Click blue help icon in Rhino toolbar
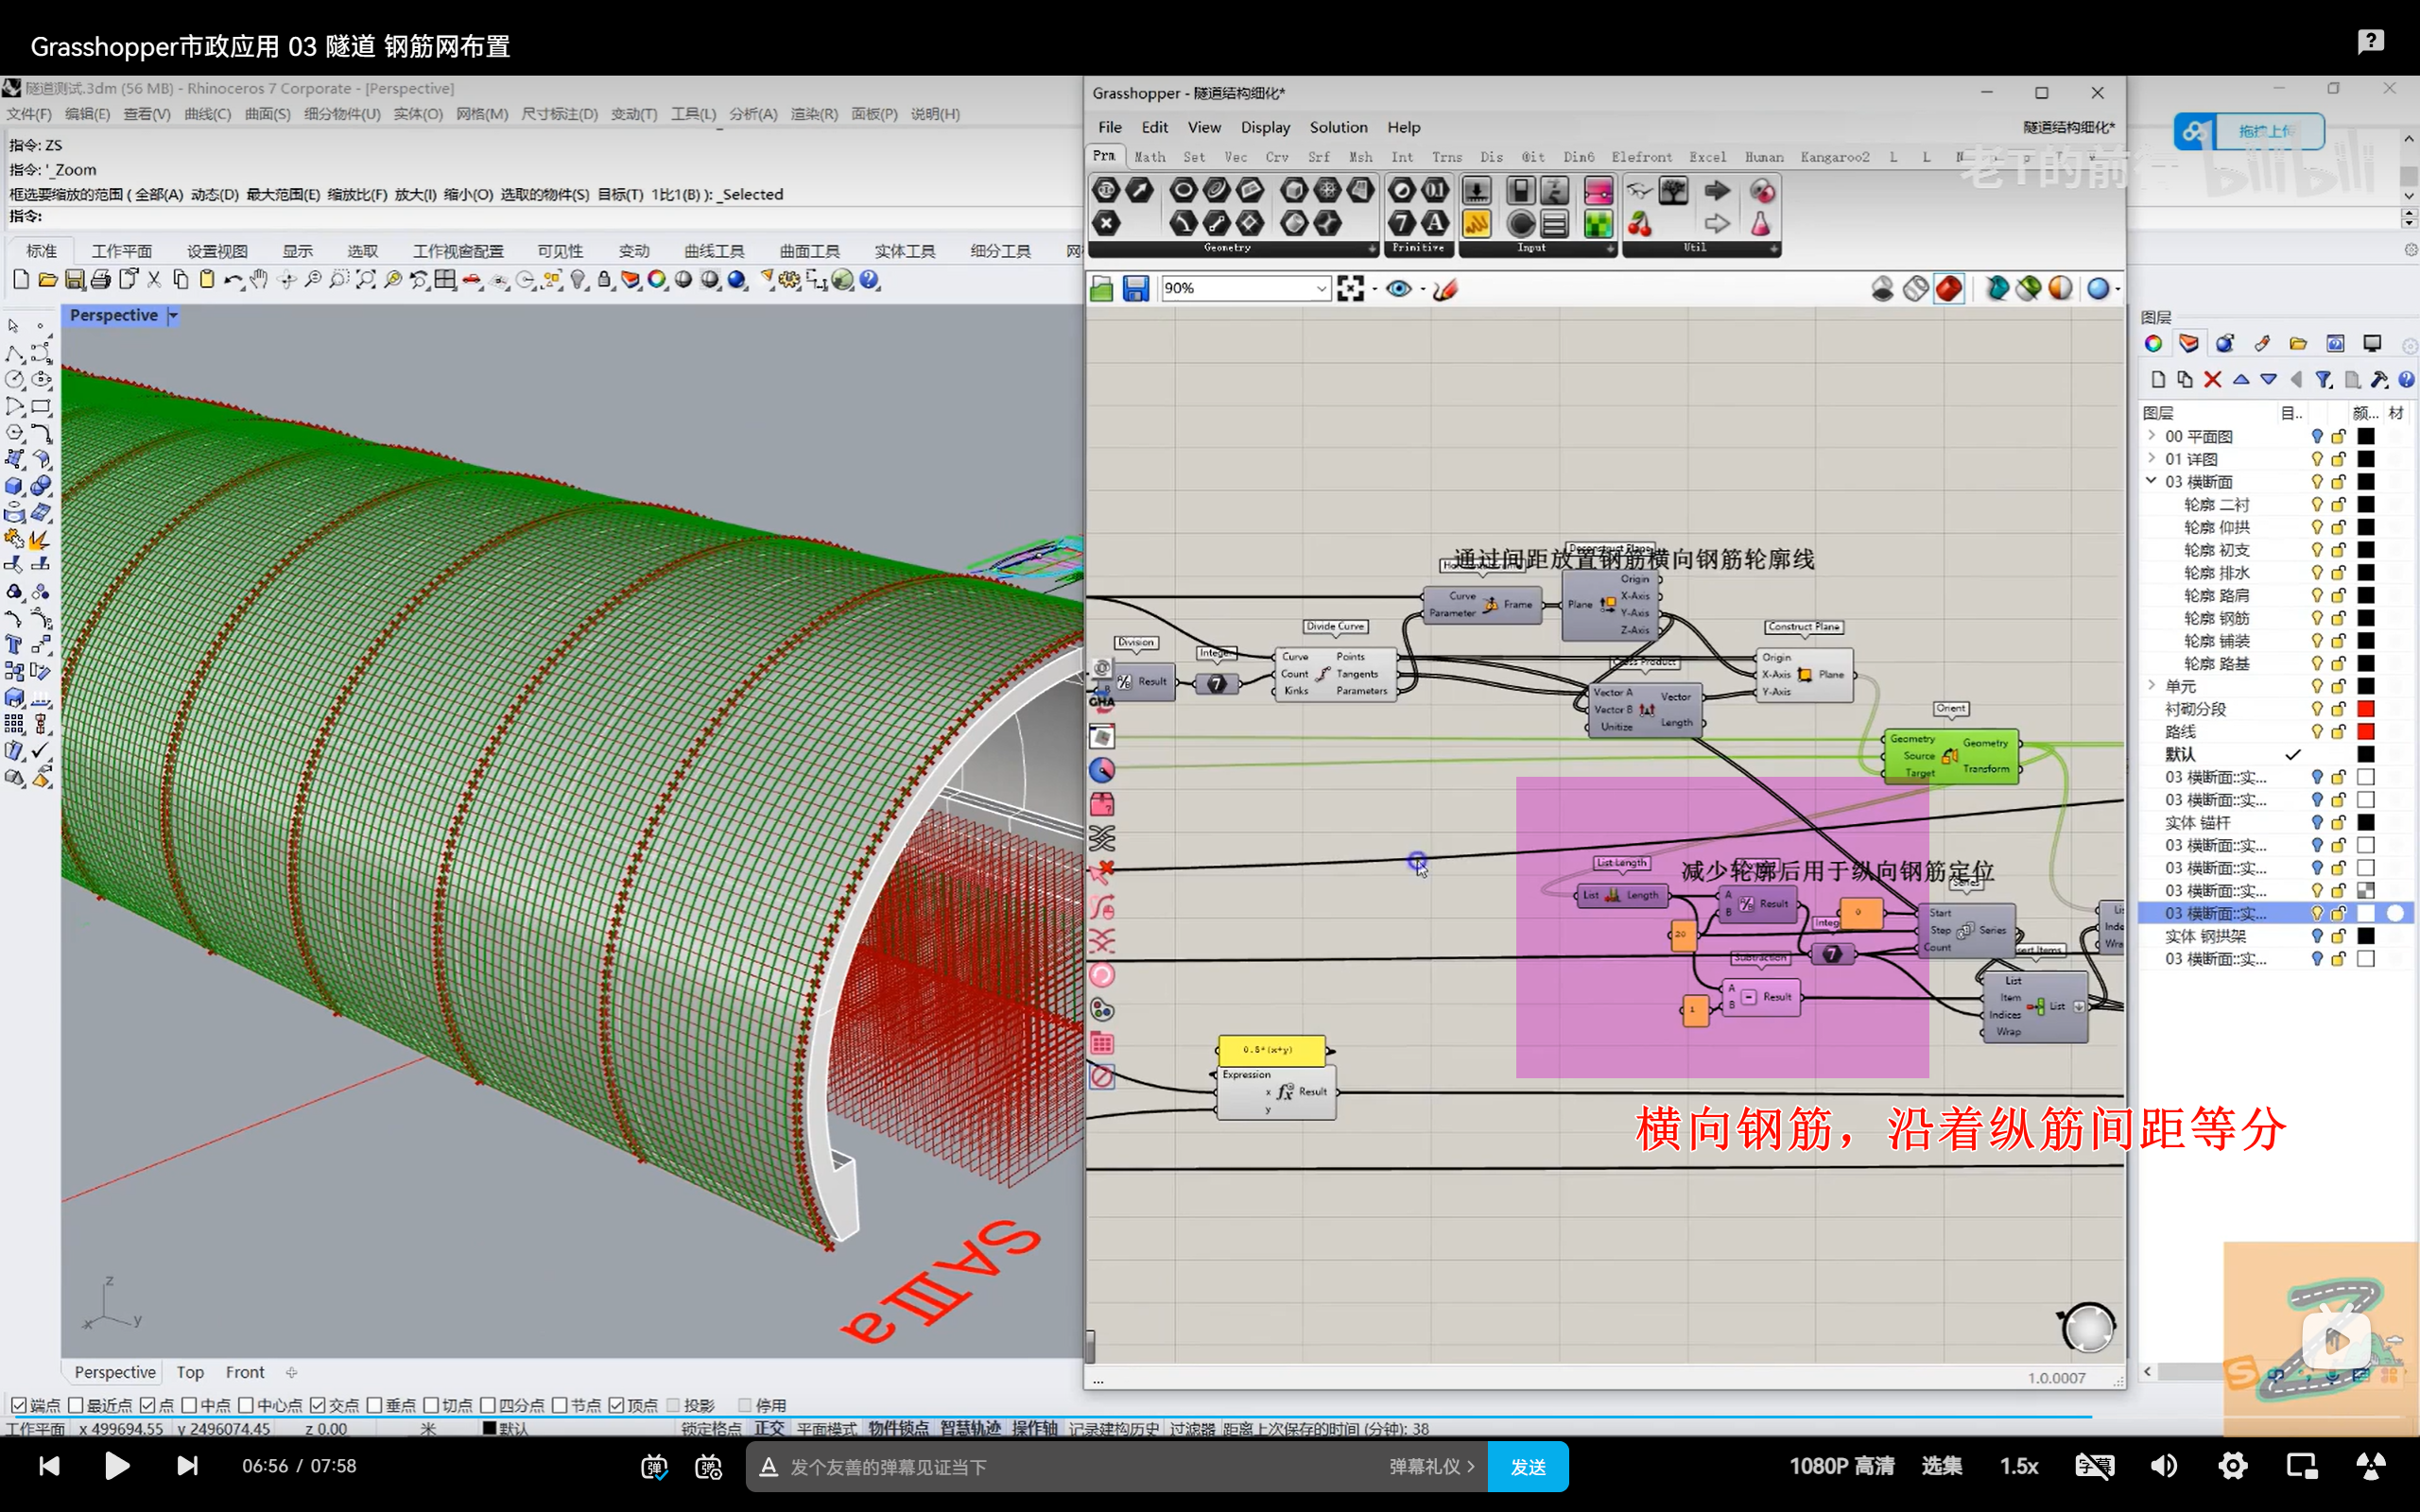 tap(870, 280)
